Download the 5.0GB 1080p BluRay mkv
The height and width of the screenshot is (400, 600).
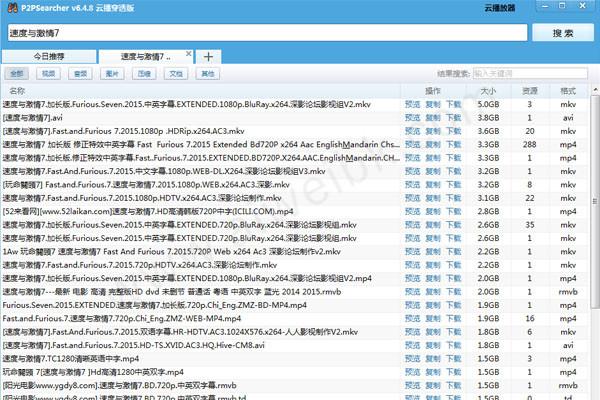pos(454,104)
